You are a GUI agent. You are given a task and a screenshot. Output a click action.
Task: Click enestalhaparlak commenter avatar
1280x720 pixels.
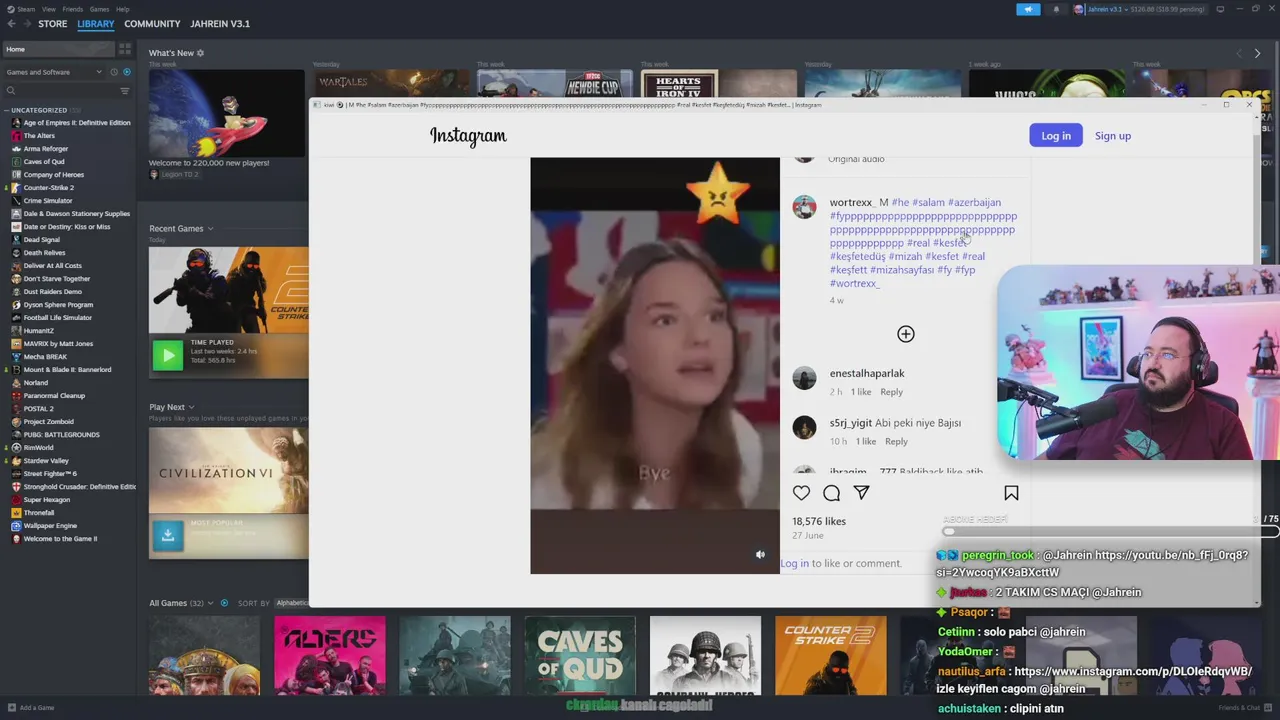tap(804, 378)
